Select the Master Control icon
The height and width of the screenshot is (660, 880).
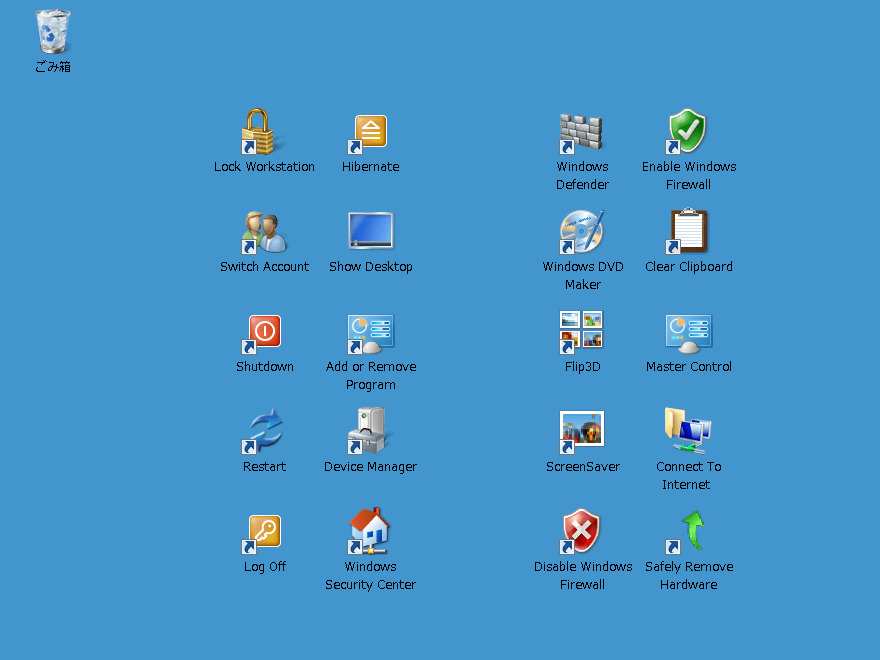(x=689, y=334)
